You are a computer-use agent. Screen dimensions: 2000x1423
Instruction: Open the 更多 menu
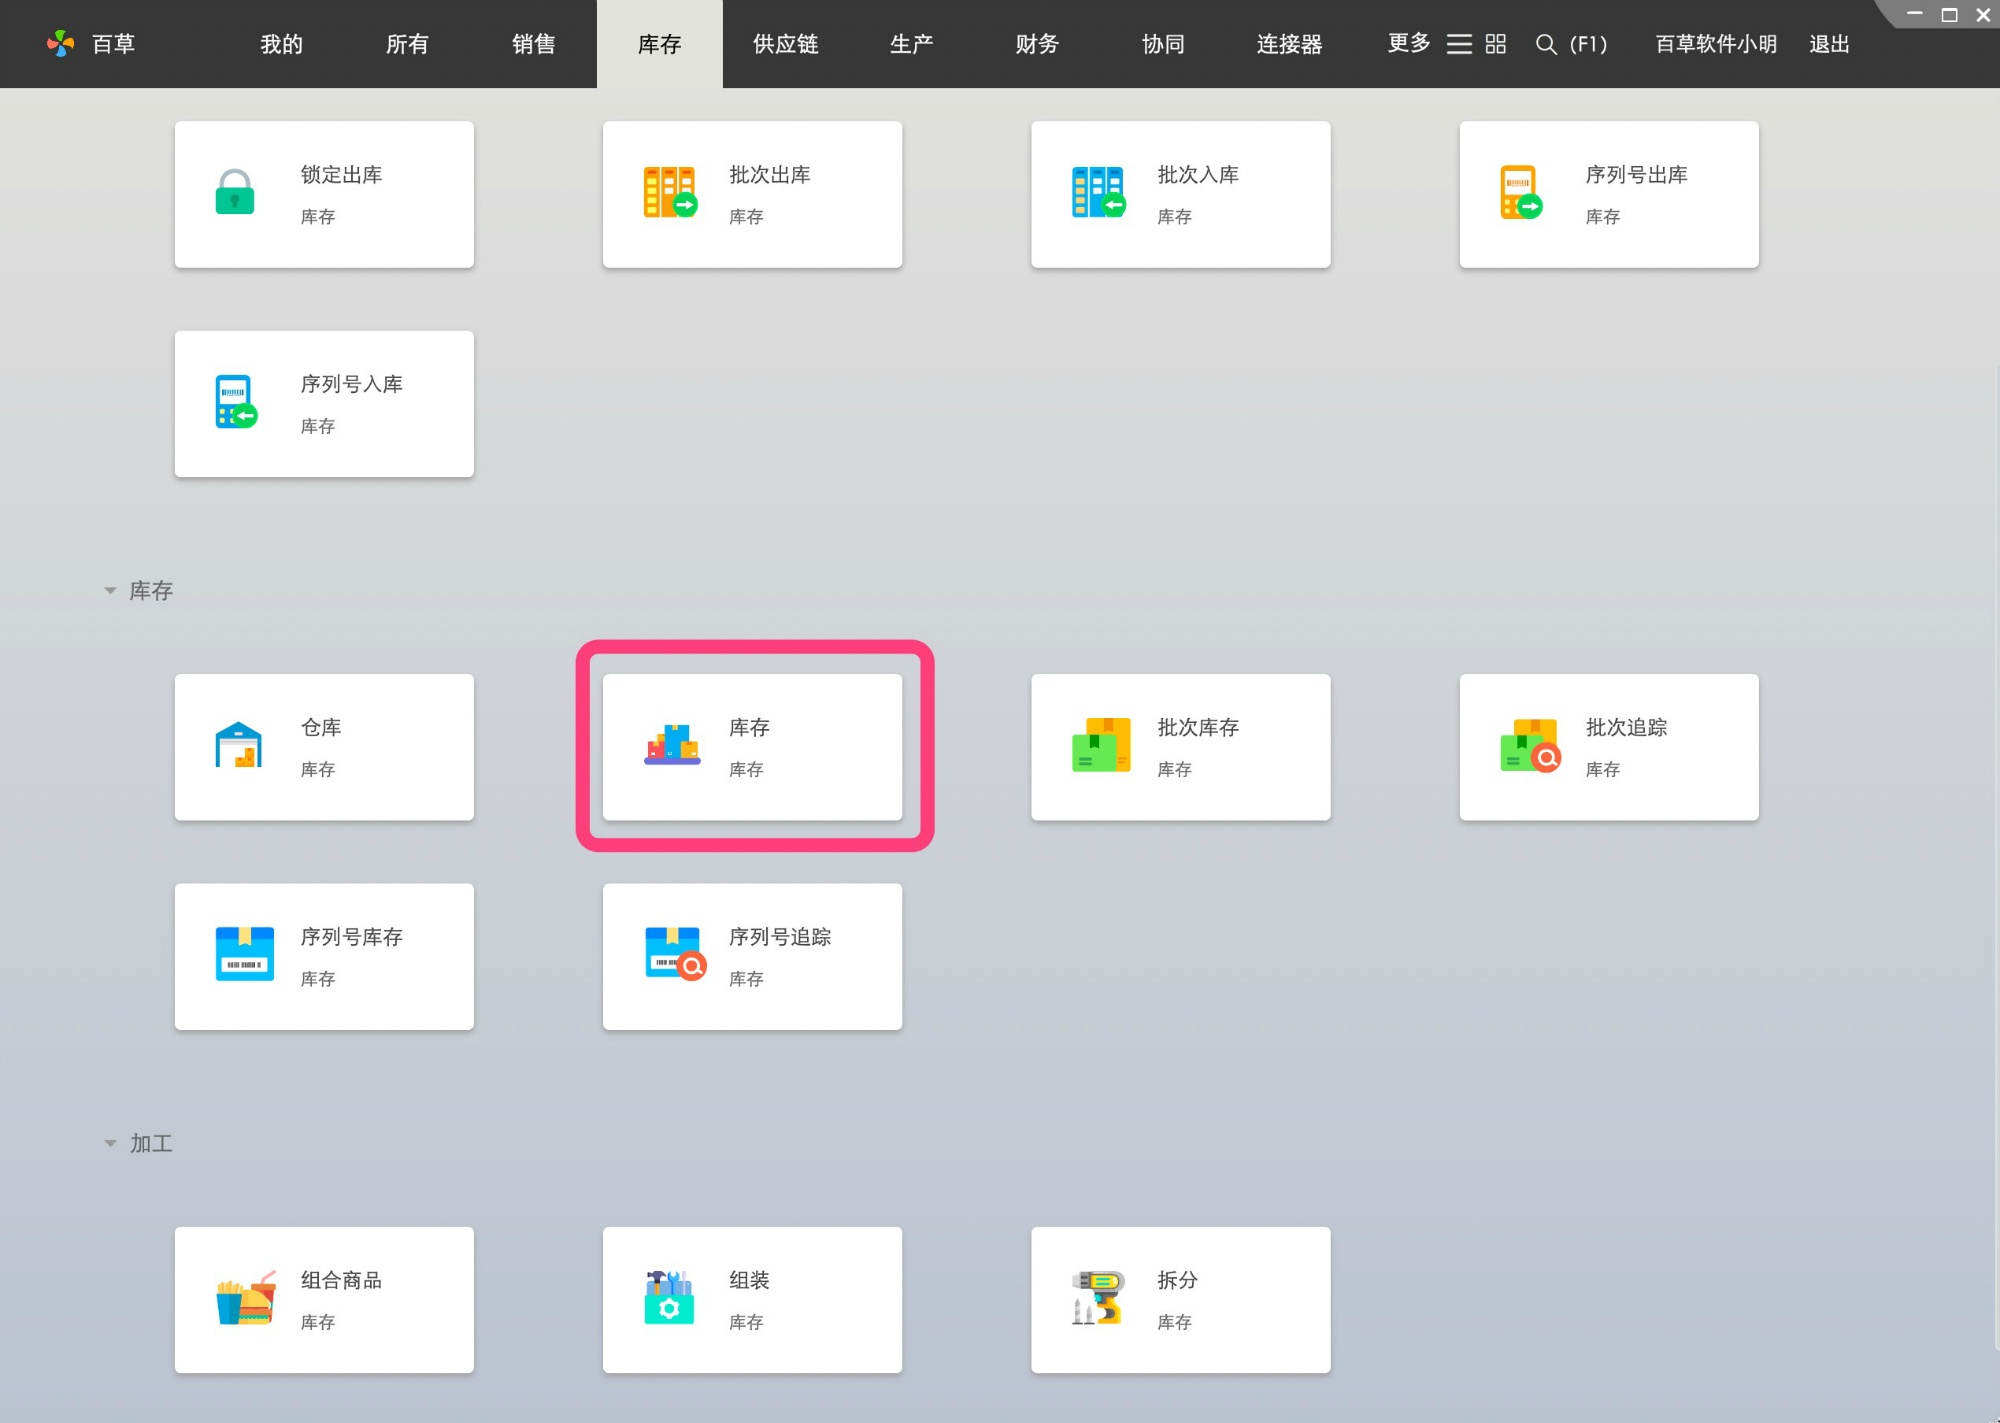1409,44
